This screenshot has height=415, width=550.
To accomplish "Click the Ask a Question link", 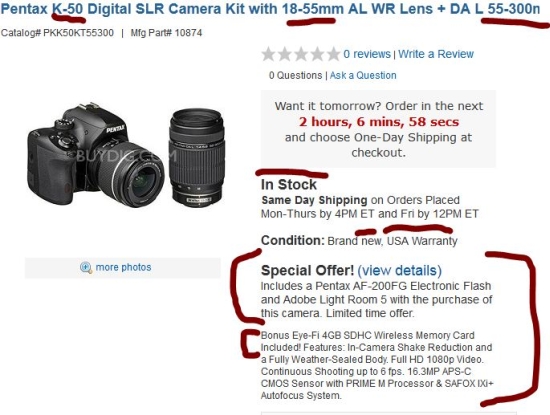I will point(363,75).
